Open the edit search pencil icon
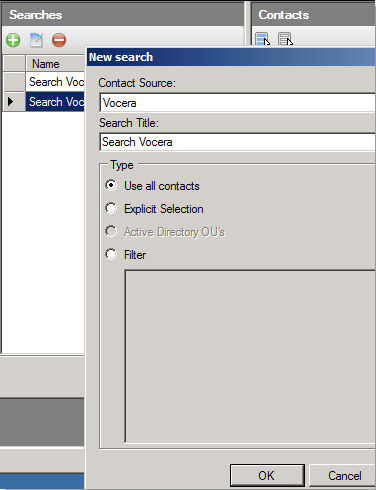376x490 pixels. (x=36, y=40)
